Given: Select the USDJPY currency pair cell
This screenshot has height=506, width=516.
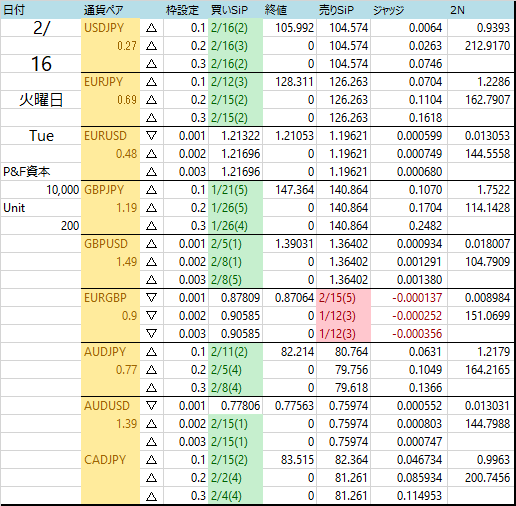Looking at the screenshot, I should pyautogui.click(x=110, y=28).
